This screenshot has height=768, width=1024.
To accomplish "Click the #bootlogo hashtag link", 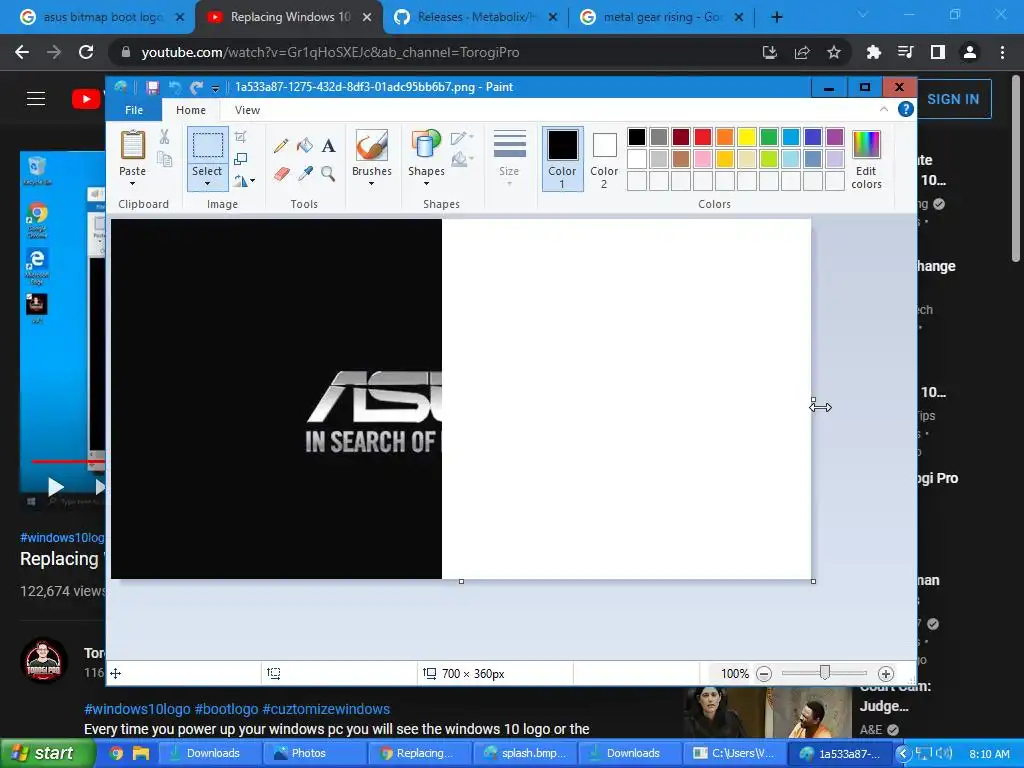I will pos(227,709).
